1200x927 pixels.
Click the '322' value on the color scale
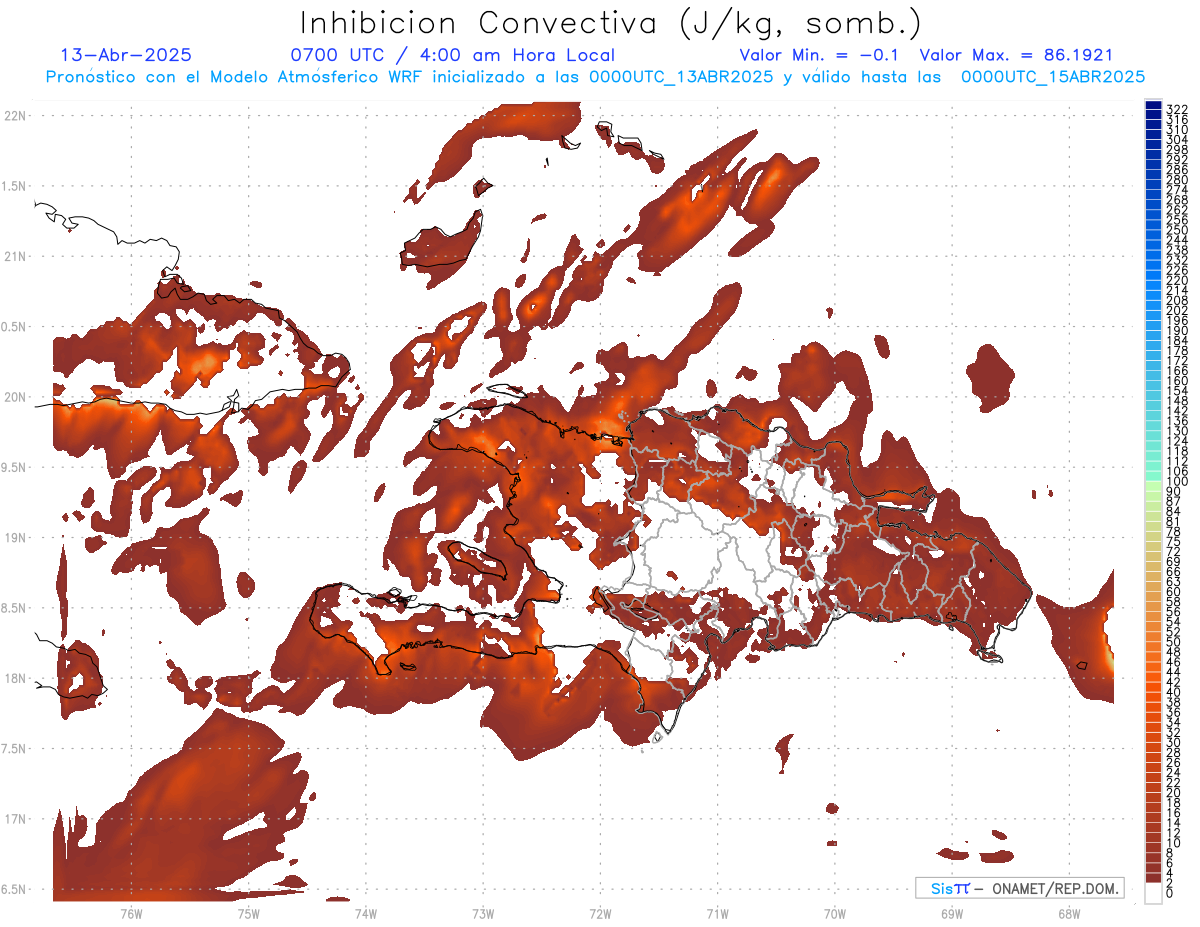pyautogui.click(x=1177, y=109)
